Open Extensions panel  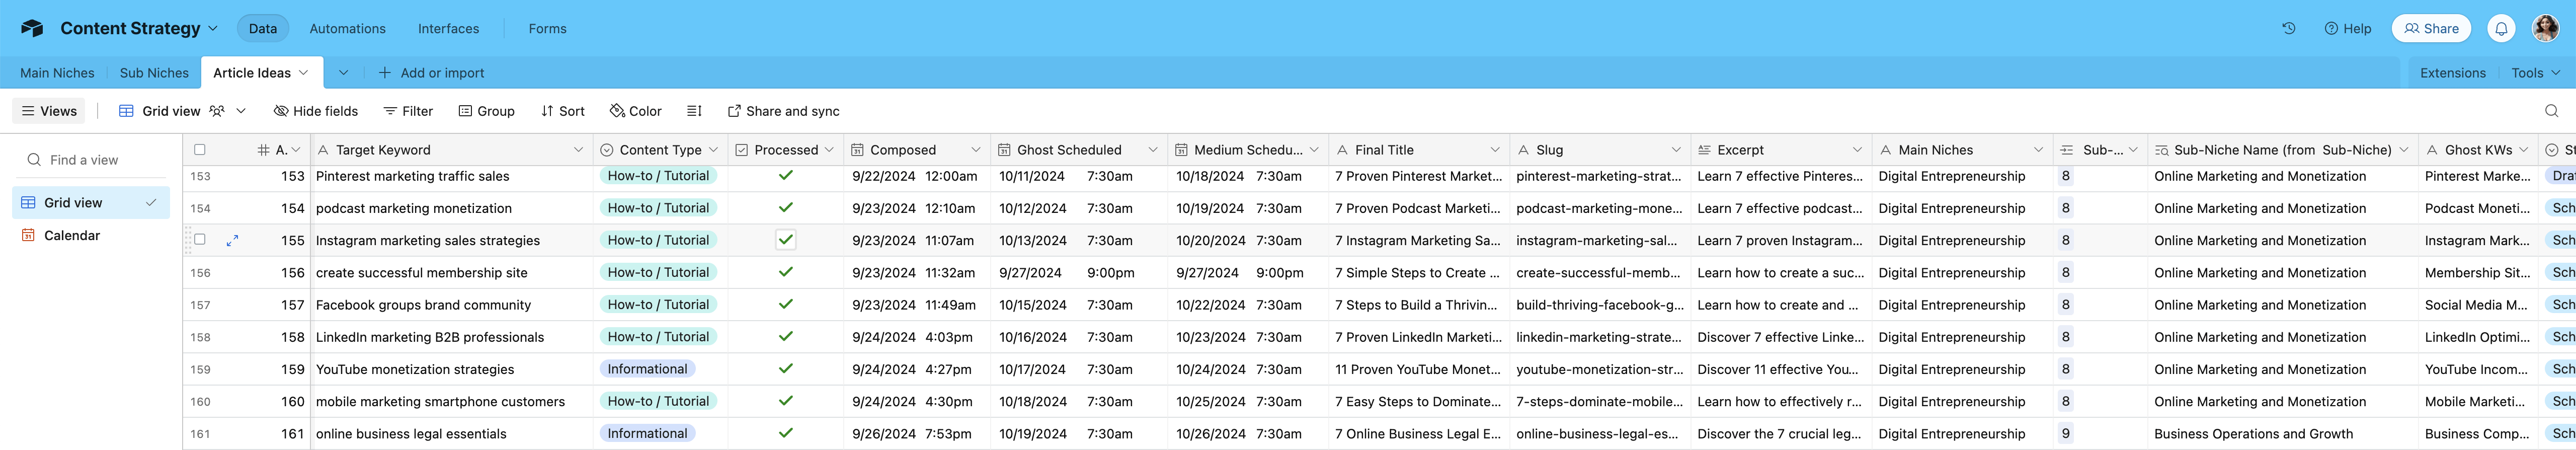point(2452,73)
